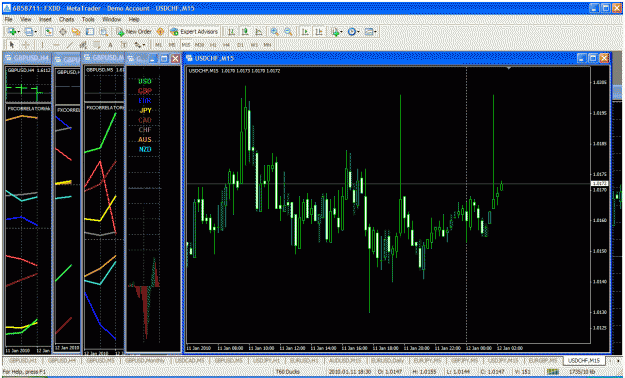Expand the Templates dropdown arrow
This screenshot has height=378, width=625.
pyautogui.click(x=375, y=32)
